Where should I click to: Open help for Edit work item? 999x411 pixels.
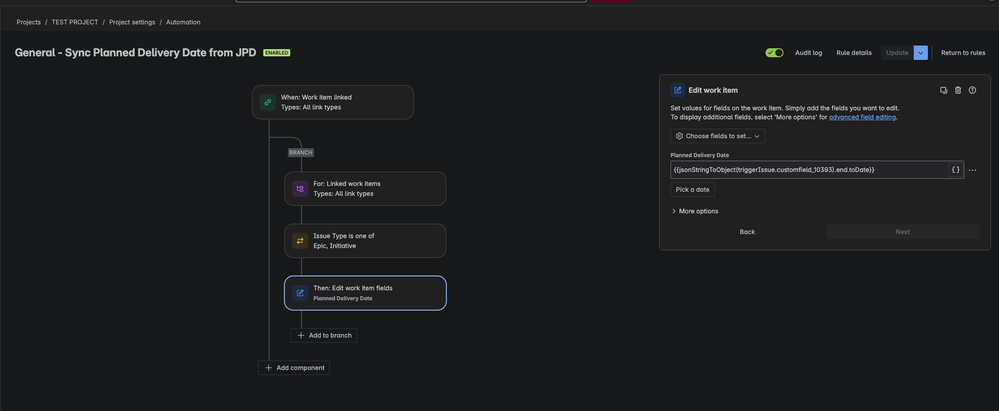coord(972,90)
